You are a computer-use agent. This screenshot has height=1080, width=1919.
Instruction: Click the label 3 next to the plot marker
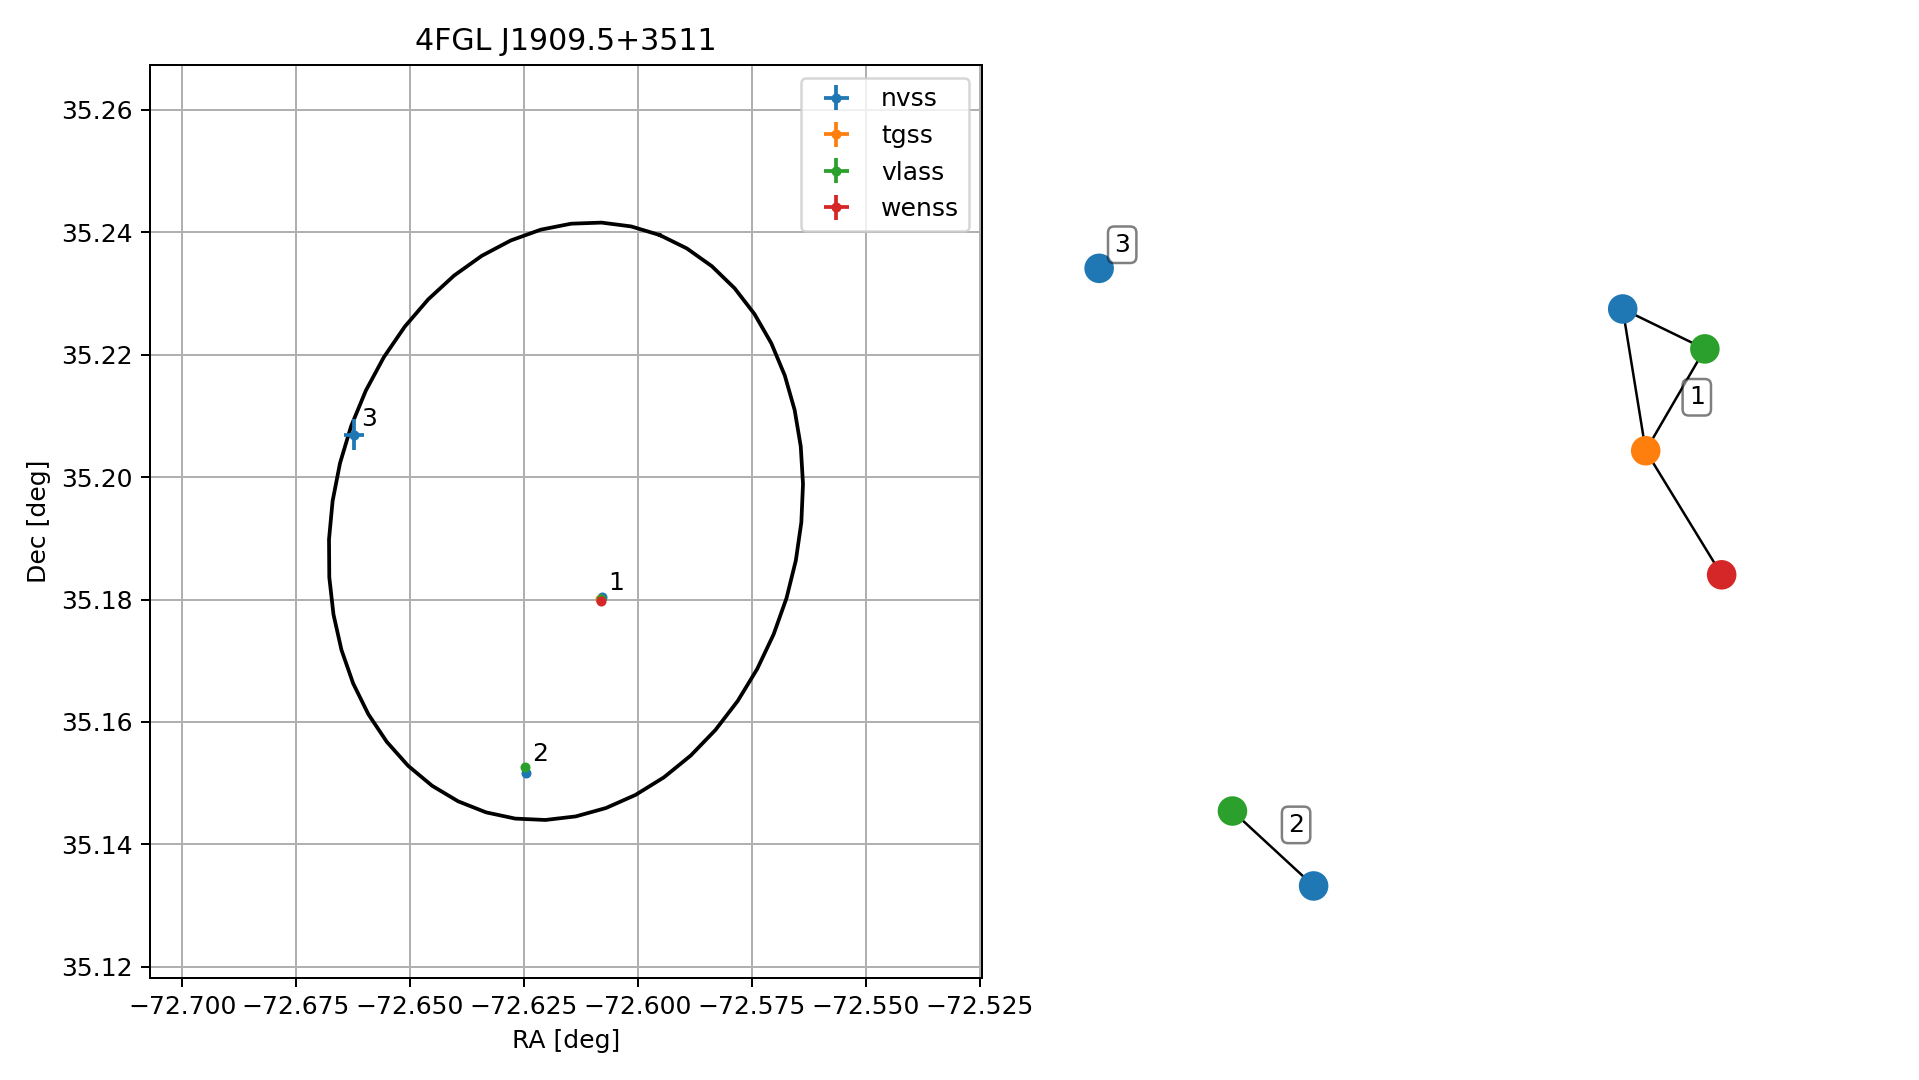370,418
